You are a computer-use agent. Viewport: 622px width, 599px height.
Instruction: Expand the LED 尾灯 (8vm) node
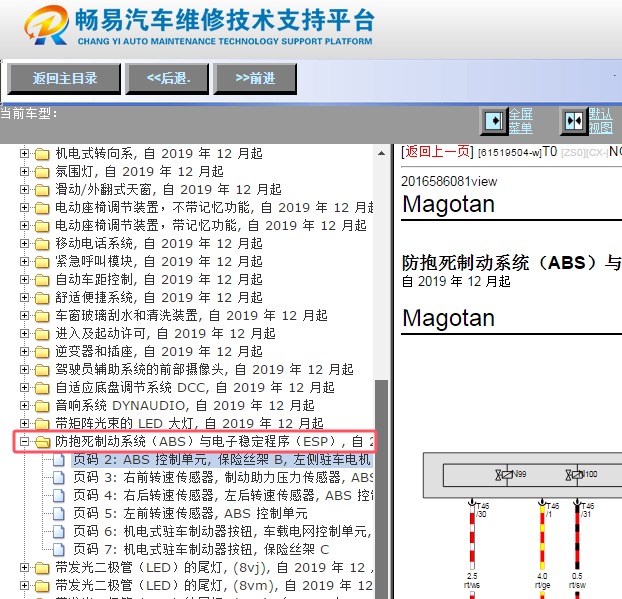pyautogui.click(x=24, y=586)
